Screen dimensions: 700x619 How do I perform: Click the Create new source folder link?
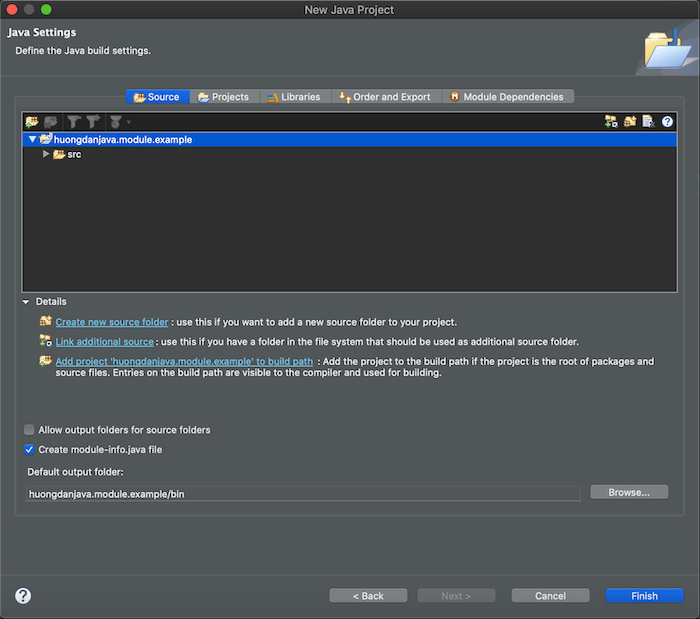(112, 322)
